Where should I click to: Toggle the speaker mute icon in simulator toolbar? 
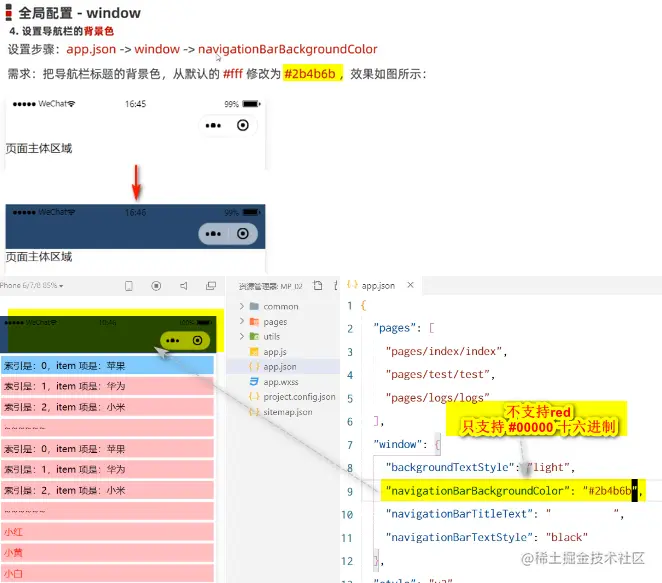tap(184, 286)
